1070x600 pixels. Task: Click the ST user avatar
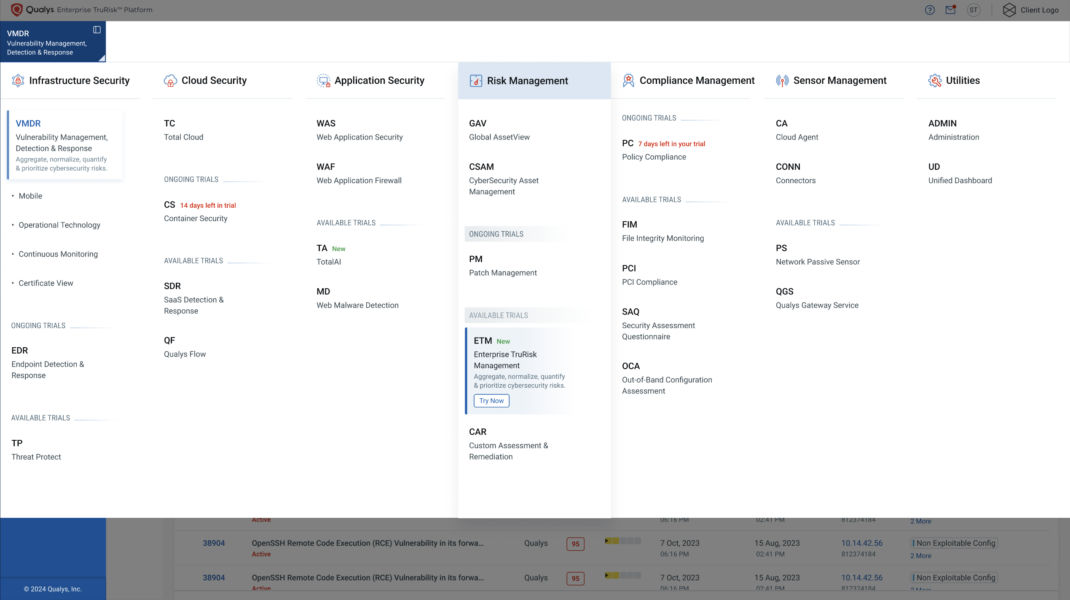pos(972,9)
